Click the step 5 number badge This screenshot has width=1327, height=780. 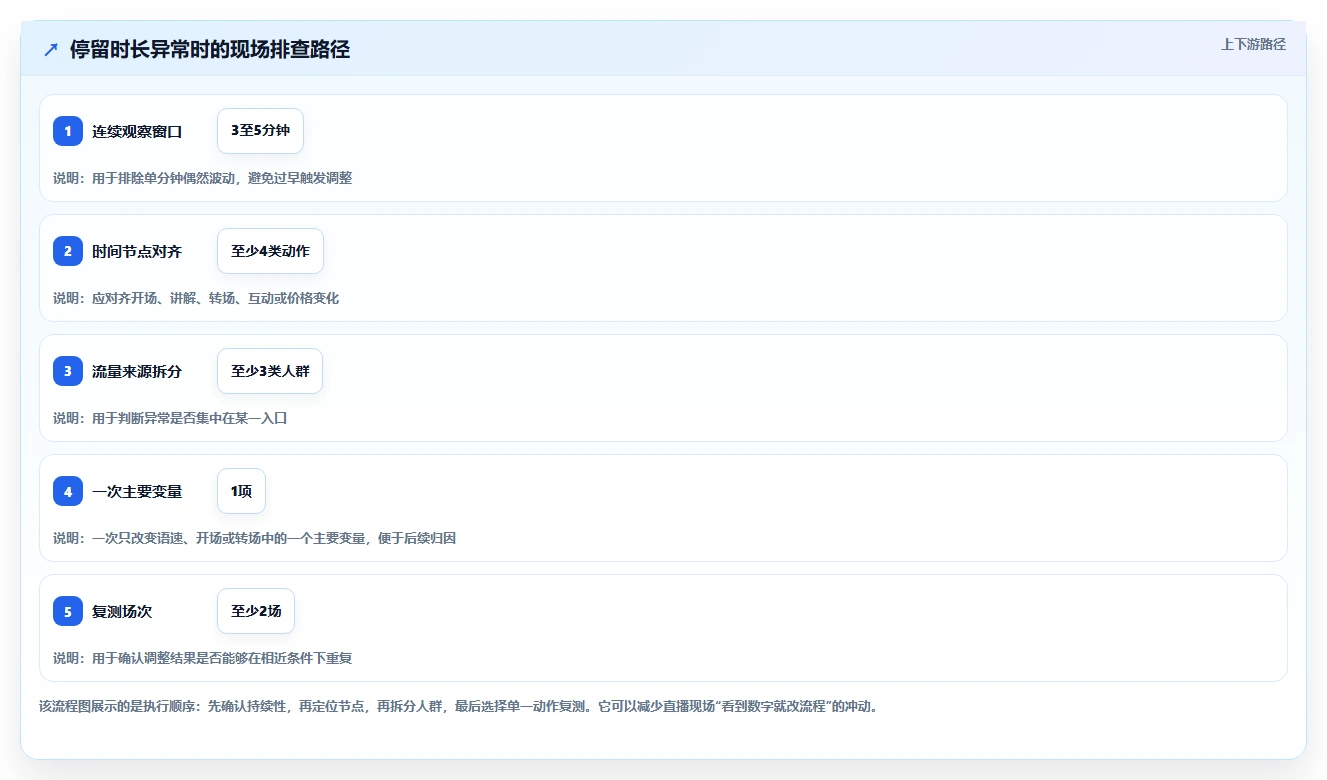pos(68,611)
